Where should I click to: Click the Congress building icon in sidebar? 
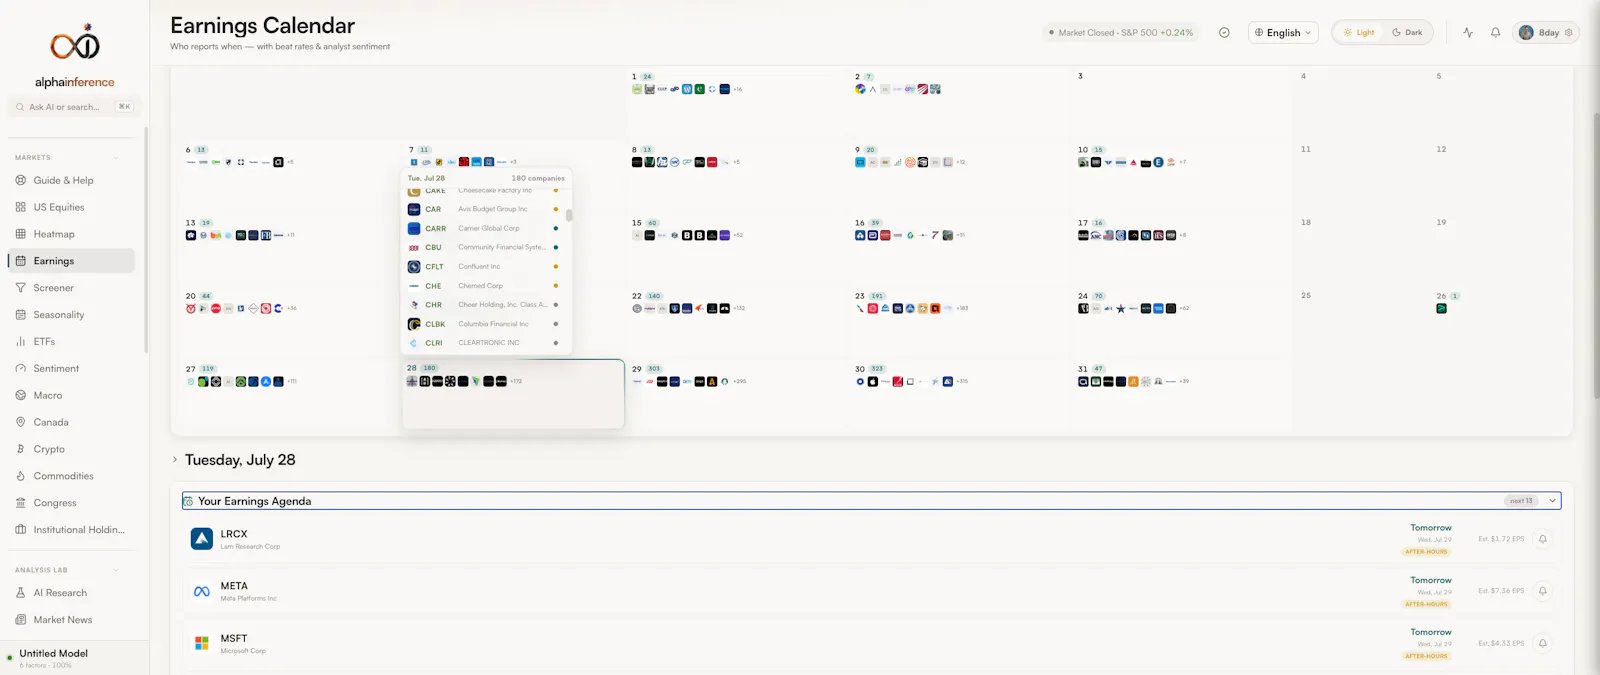pyautogui.click(x=21, y=503)
